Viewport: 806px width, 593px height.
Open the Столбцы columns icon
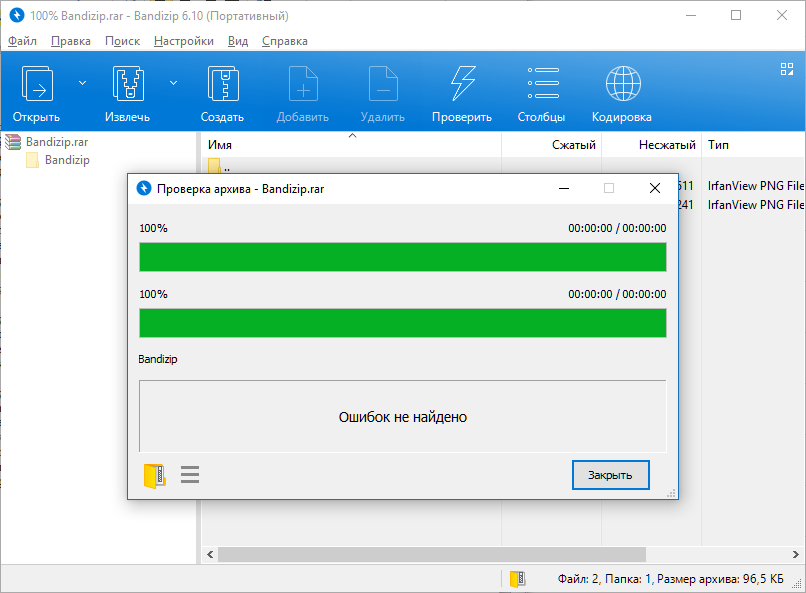tap(543, 83)
